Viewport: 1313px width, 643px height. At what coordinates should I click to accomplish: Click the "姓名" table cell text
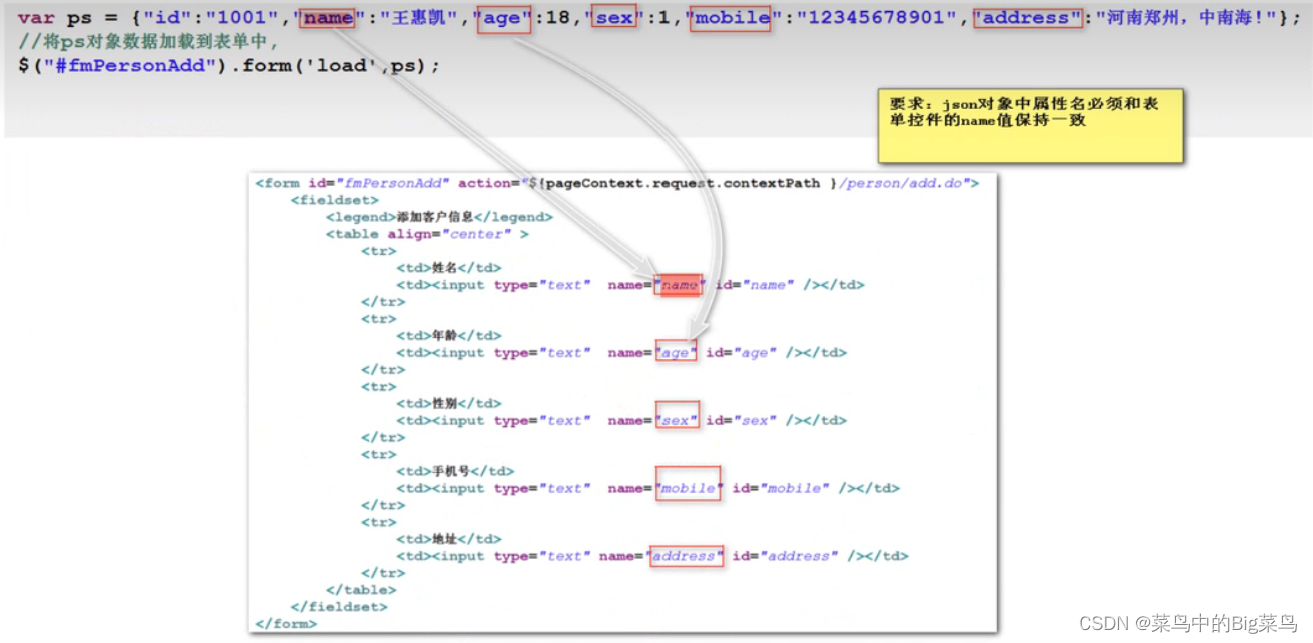click(x=444, y=268)
